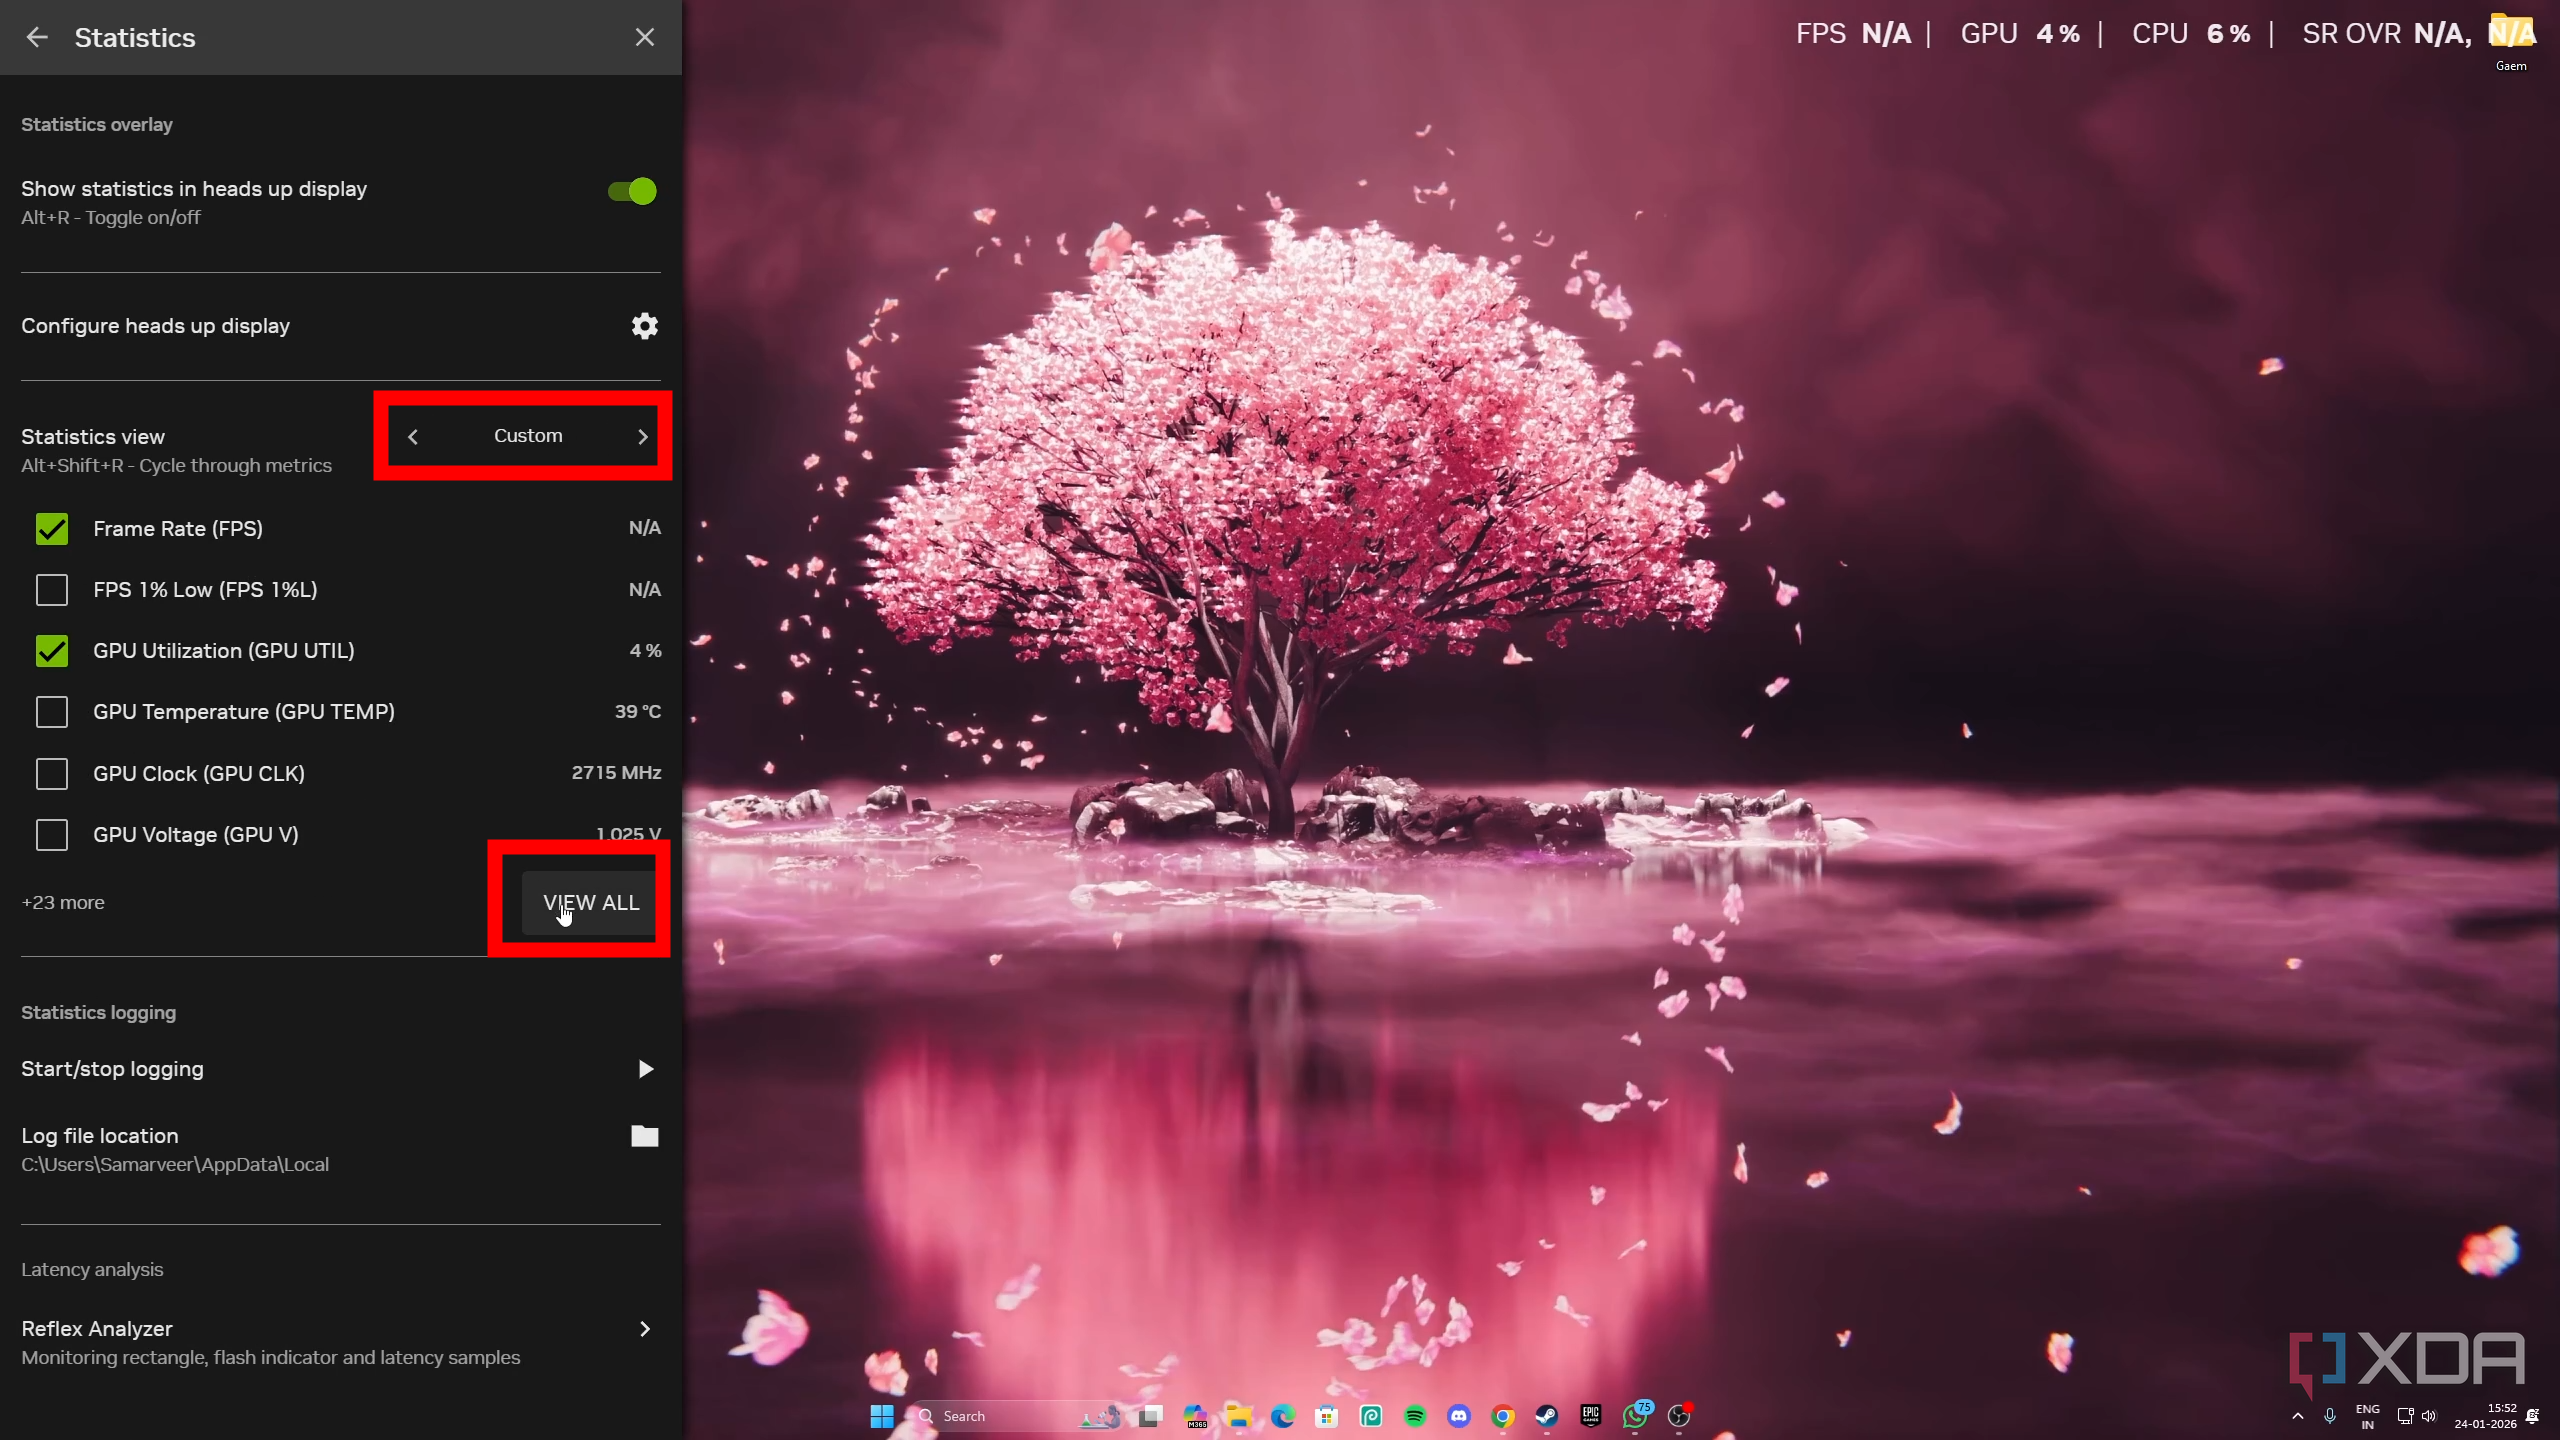
Task: Click GPU Clock value 2715 MHz
Action: (x=616, y=772)
